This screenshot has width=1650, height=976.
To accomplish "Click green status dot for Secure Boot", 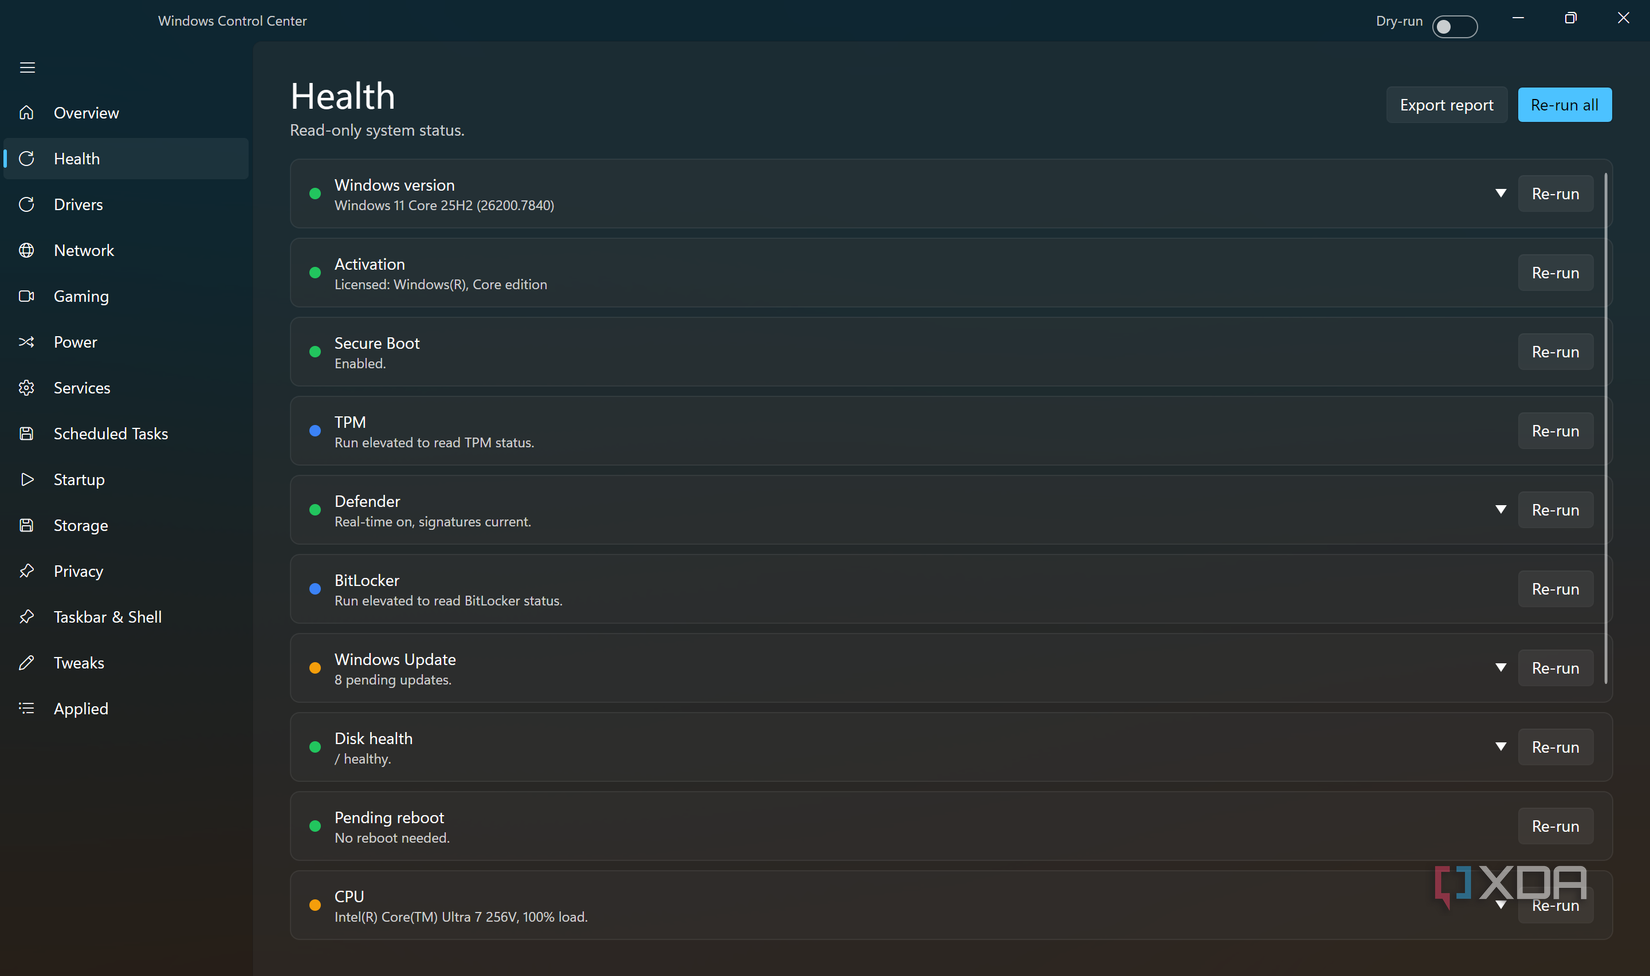I will pyautogui.click(x=315, y=352).
